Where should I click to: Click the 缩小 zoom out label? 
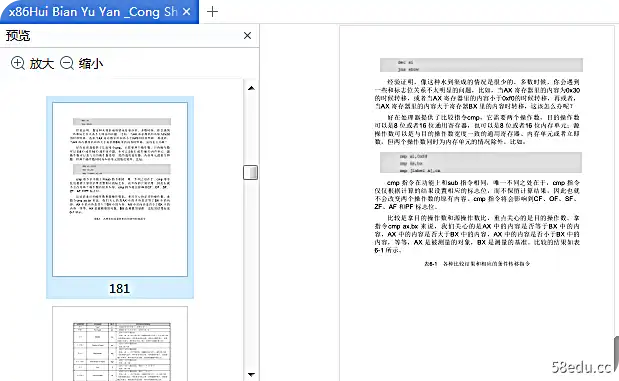91,63
